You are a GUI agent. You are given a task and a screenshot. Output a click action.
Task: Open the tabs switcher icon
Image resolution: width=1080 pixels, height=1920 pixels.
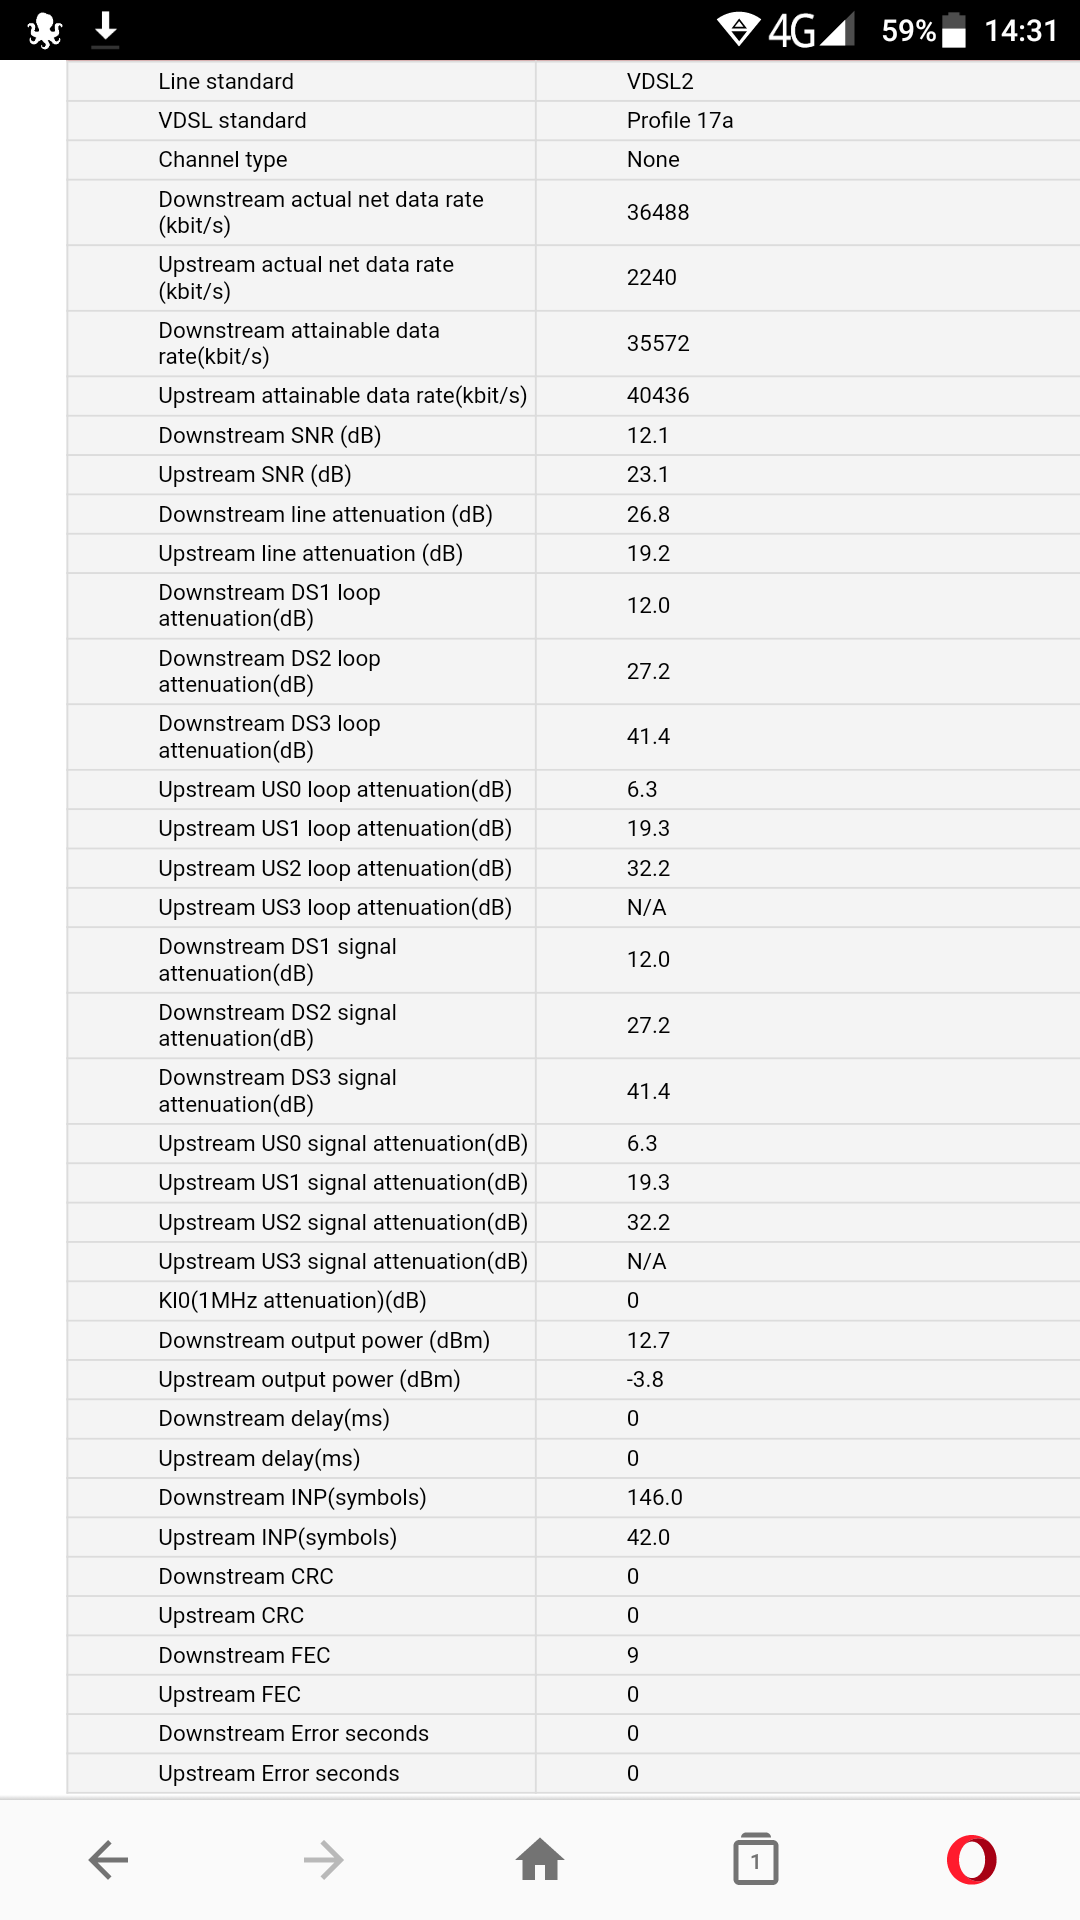tap(756, 1860)
